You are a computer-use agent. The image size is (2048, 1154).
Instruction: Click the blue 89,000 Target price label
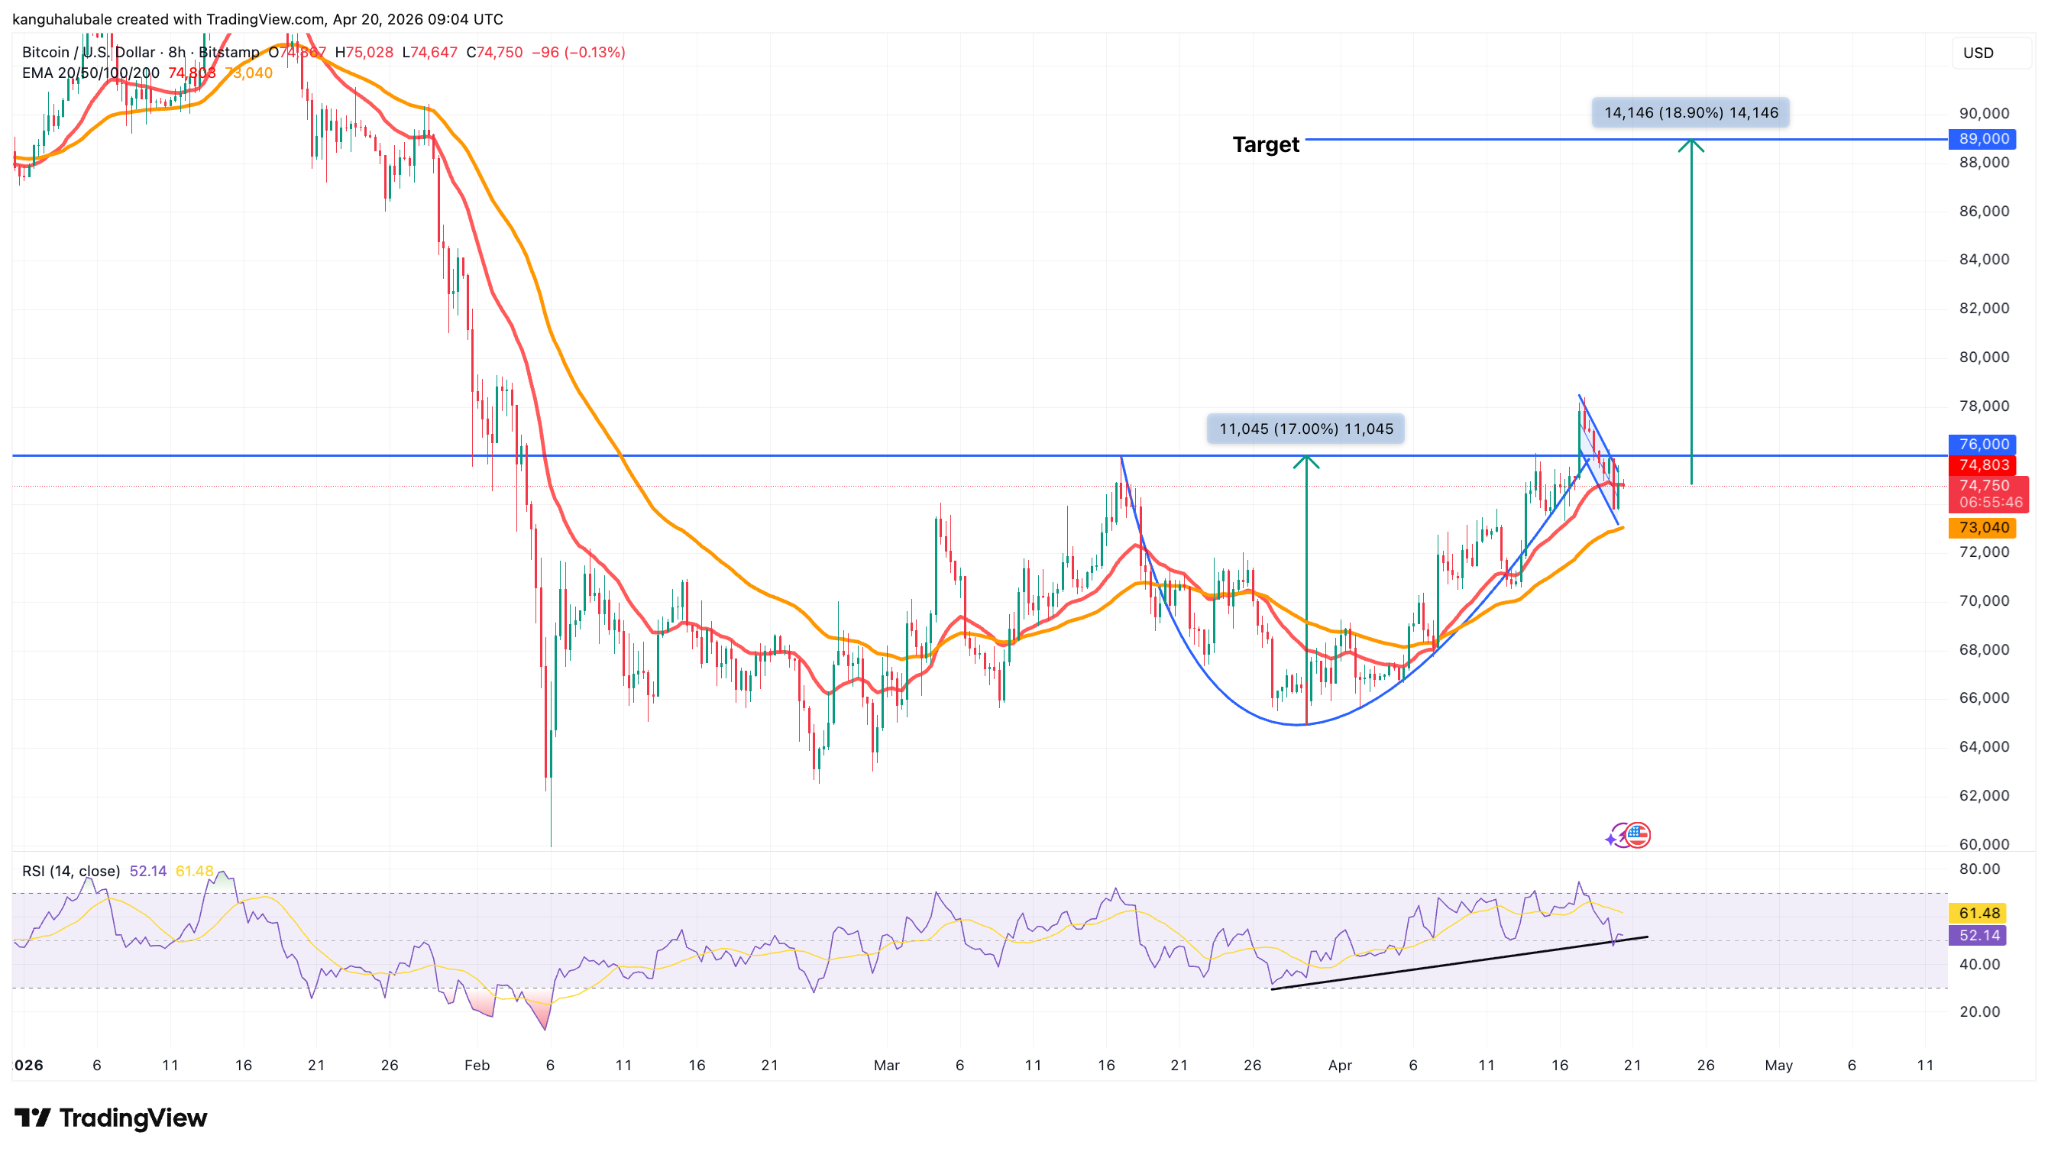pos(1983,139)
